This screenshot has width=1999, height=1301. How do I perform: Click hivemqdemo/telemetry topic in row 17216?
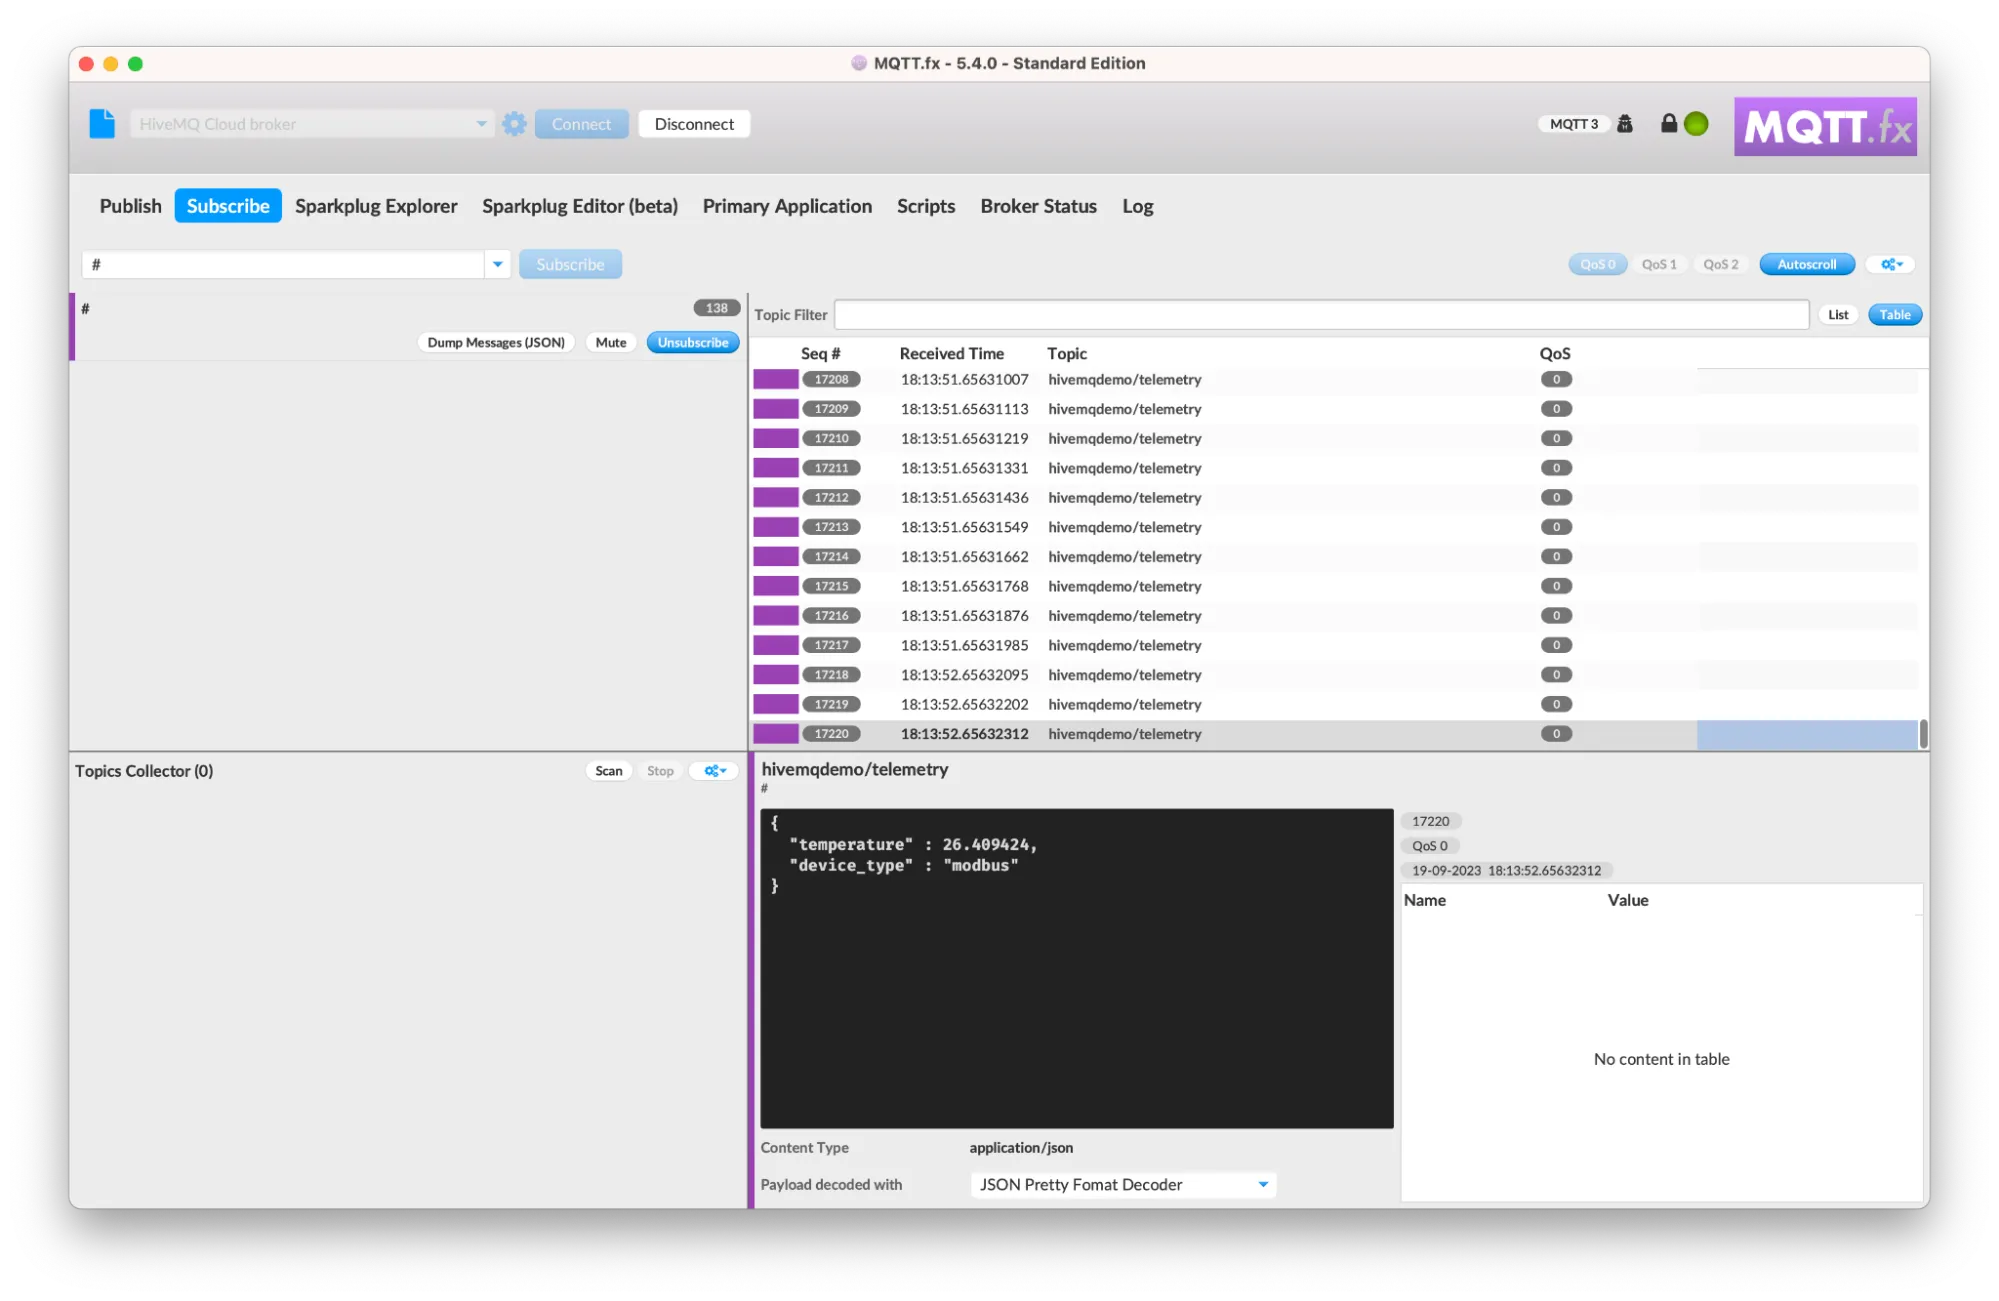[x=1125, y=616]
